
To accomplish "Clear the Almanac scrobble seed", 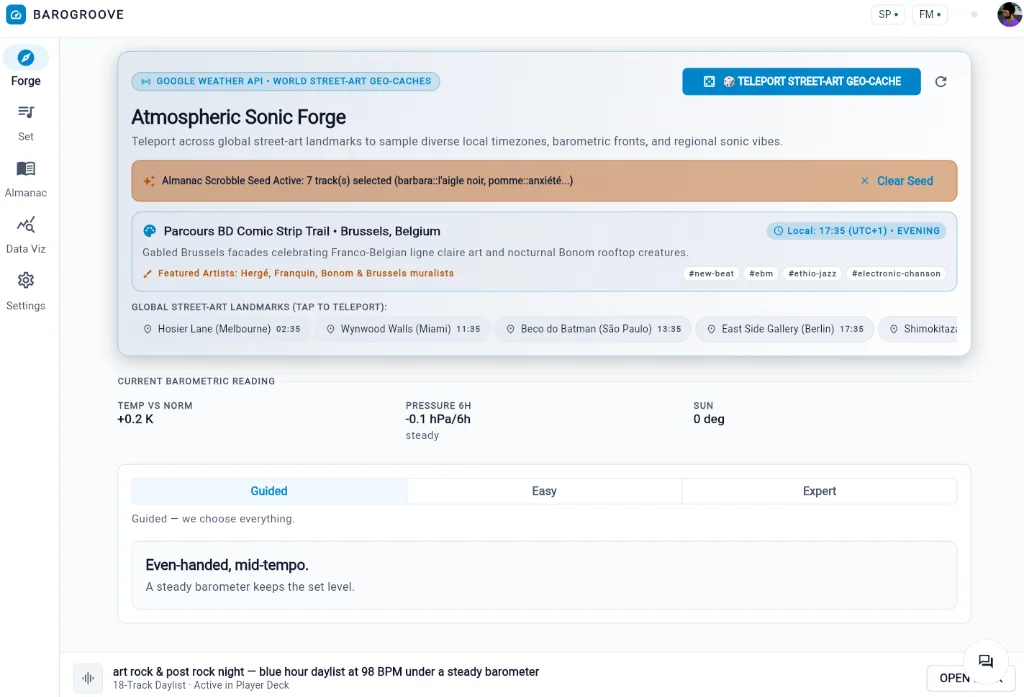I will pos(897,181).
